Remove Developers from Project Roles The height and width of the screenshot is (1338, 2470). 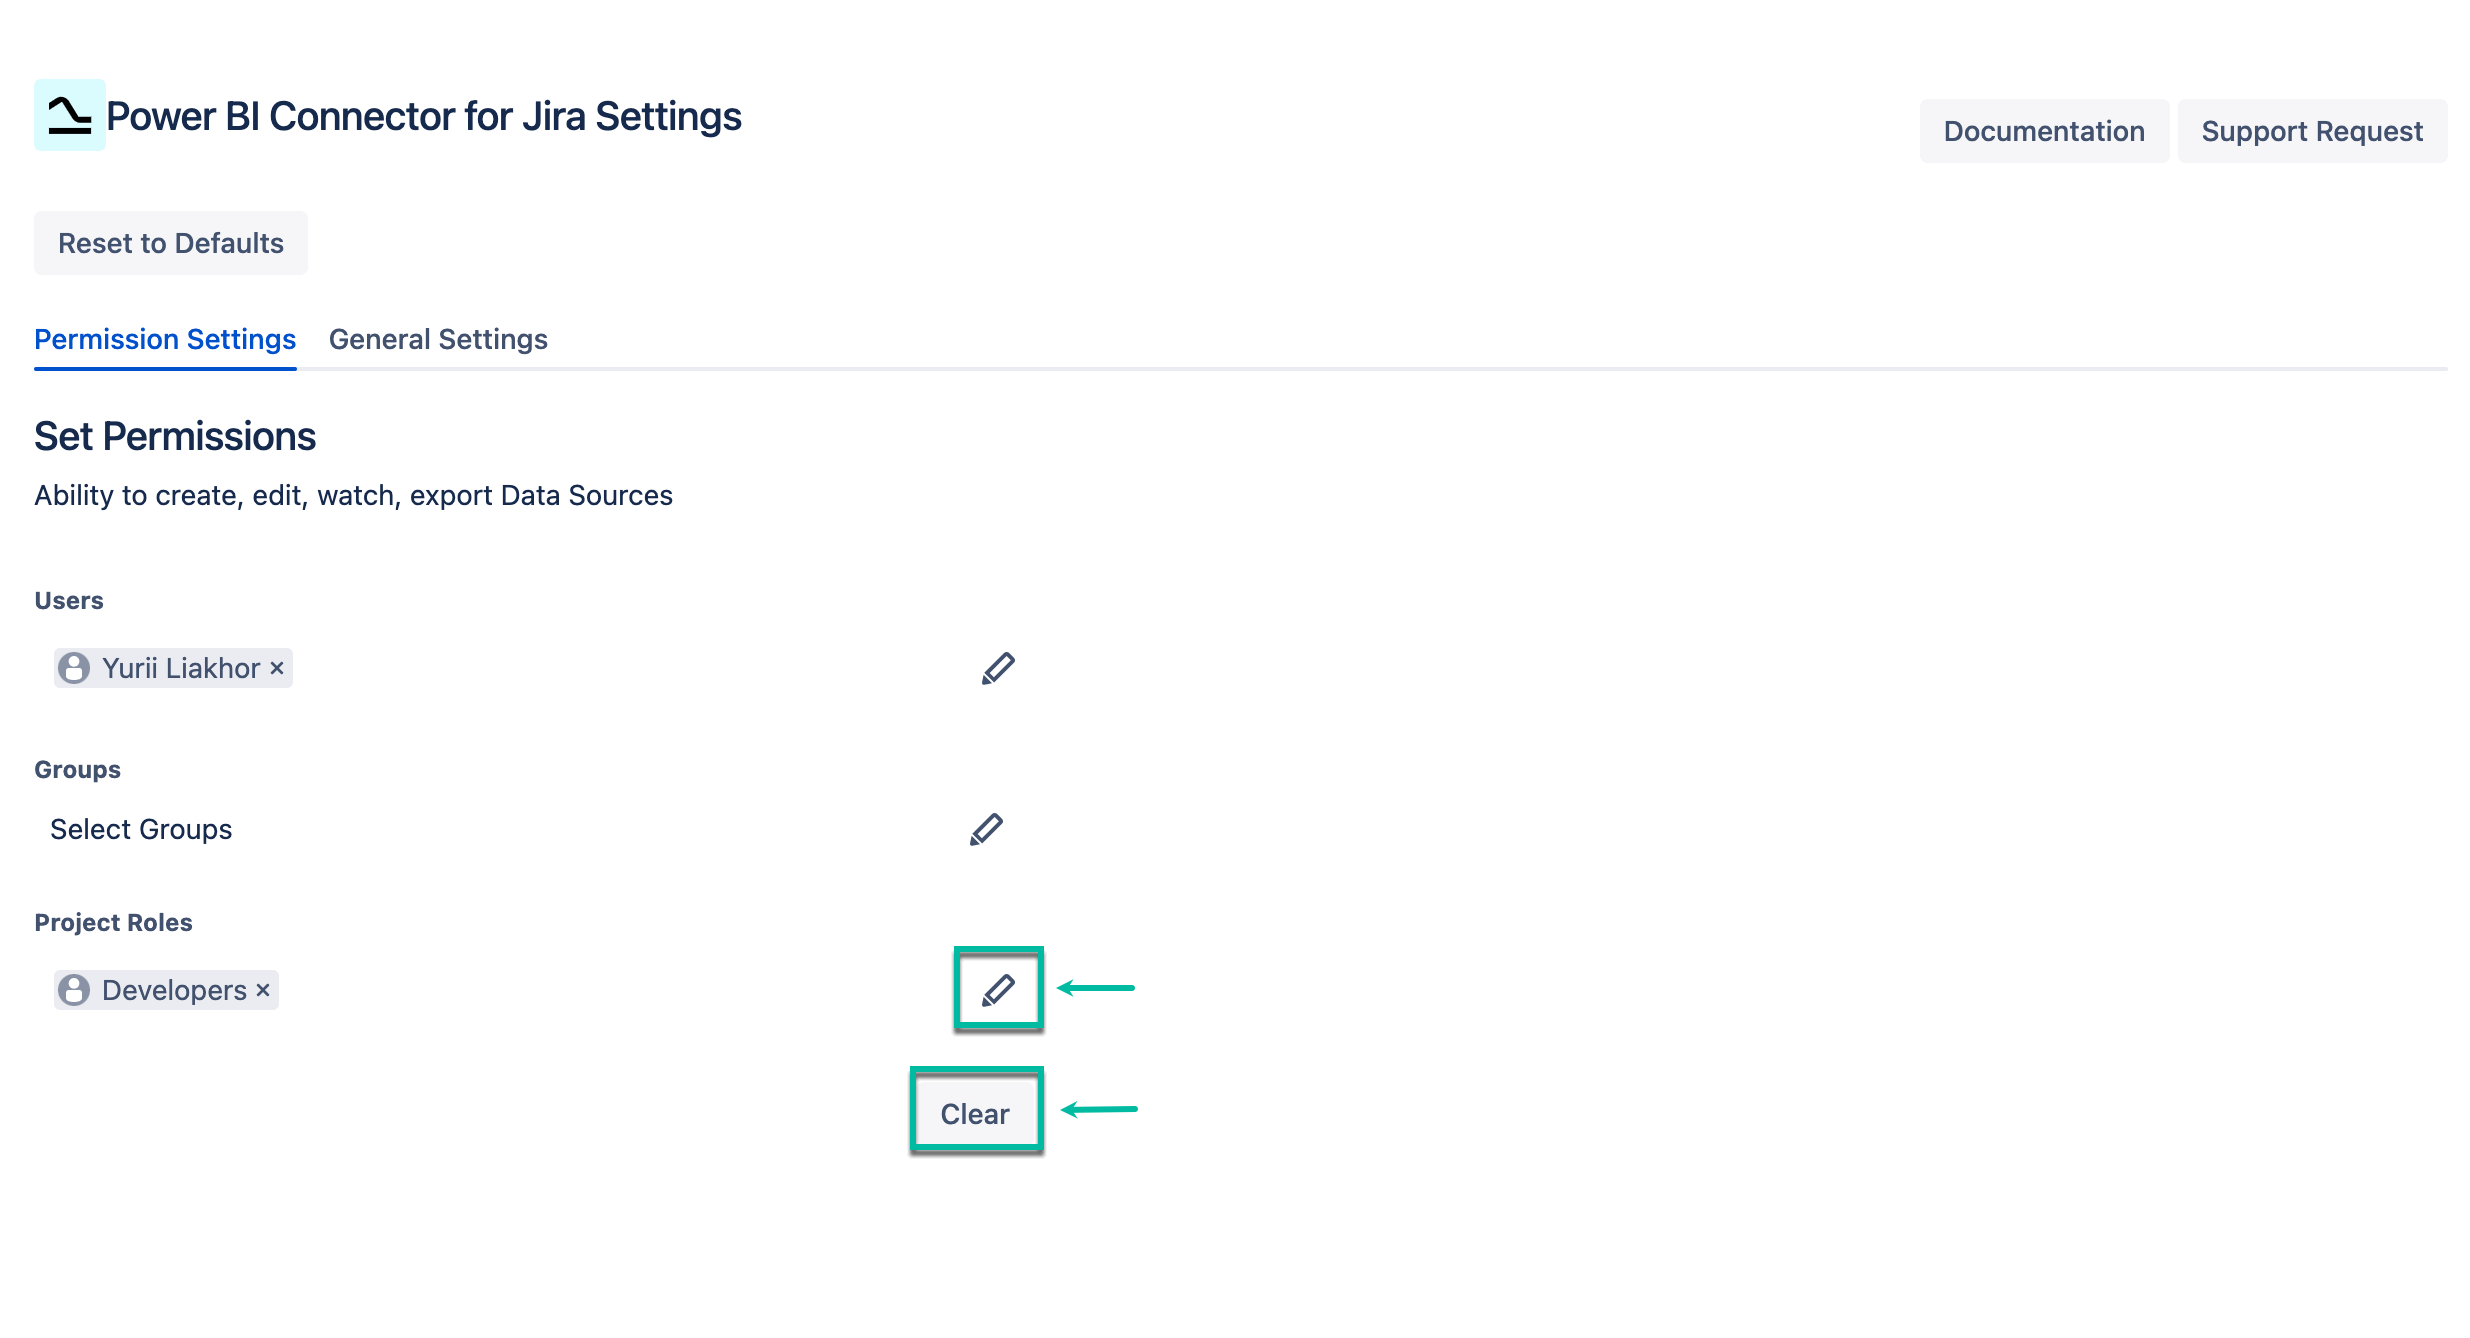pyautogui.click(x=263, y=990)
